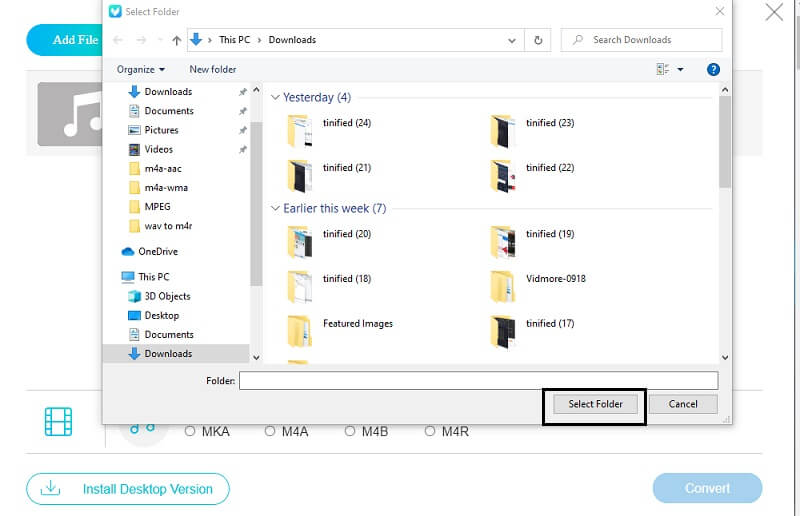Select the video film strip icon
Screen dimensions: 800x516
pyautogui.click(x=59, y=421)
